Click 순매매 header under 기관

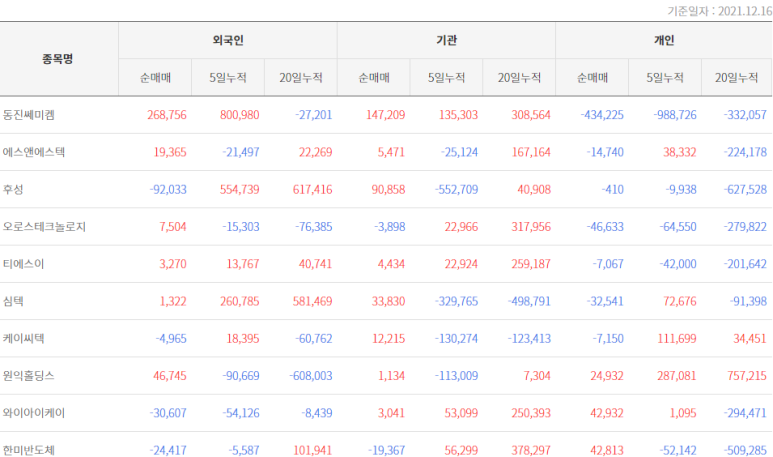pos(374,77)
